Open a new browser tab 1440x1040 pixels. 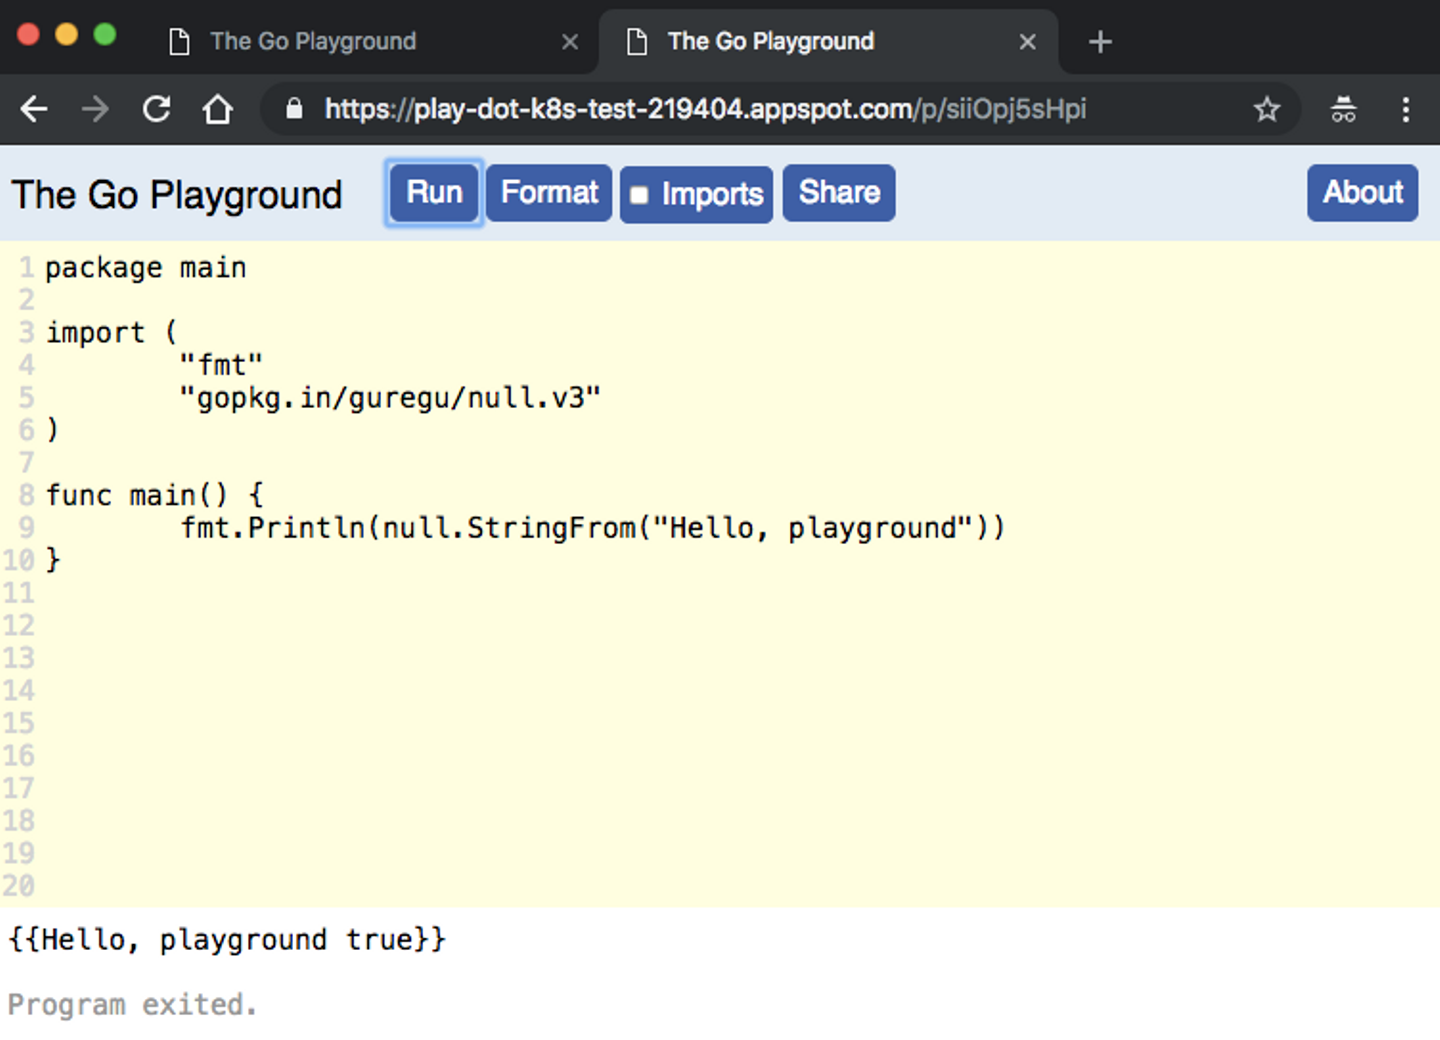(x=1100, y=42)
